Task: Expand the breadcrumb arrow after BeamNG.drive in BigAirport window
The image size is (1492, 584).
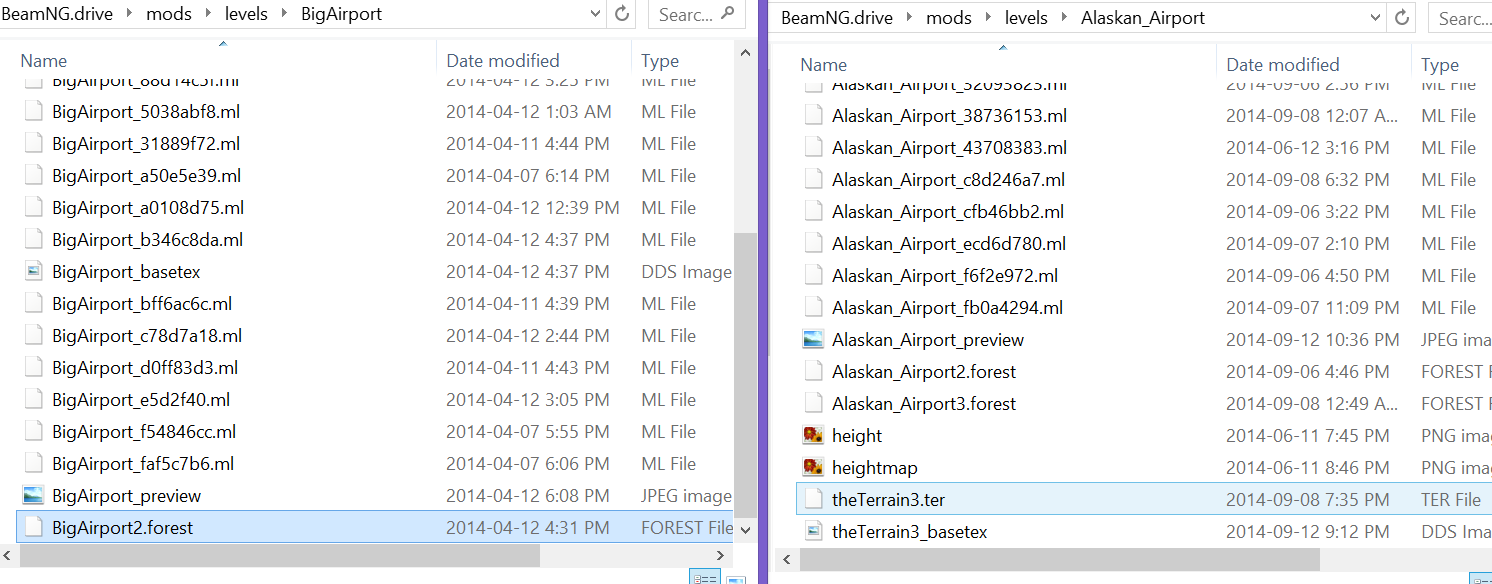Action: 128,15
